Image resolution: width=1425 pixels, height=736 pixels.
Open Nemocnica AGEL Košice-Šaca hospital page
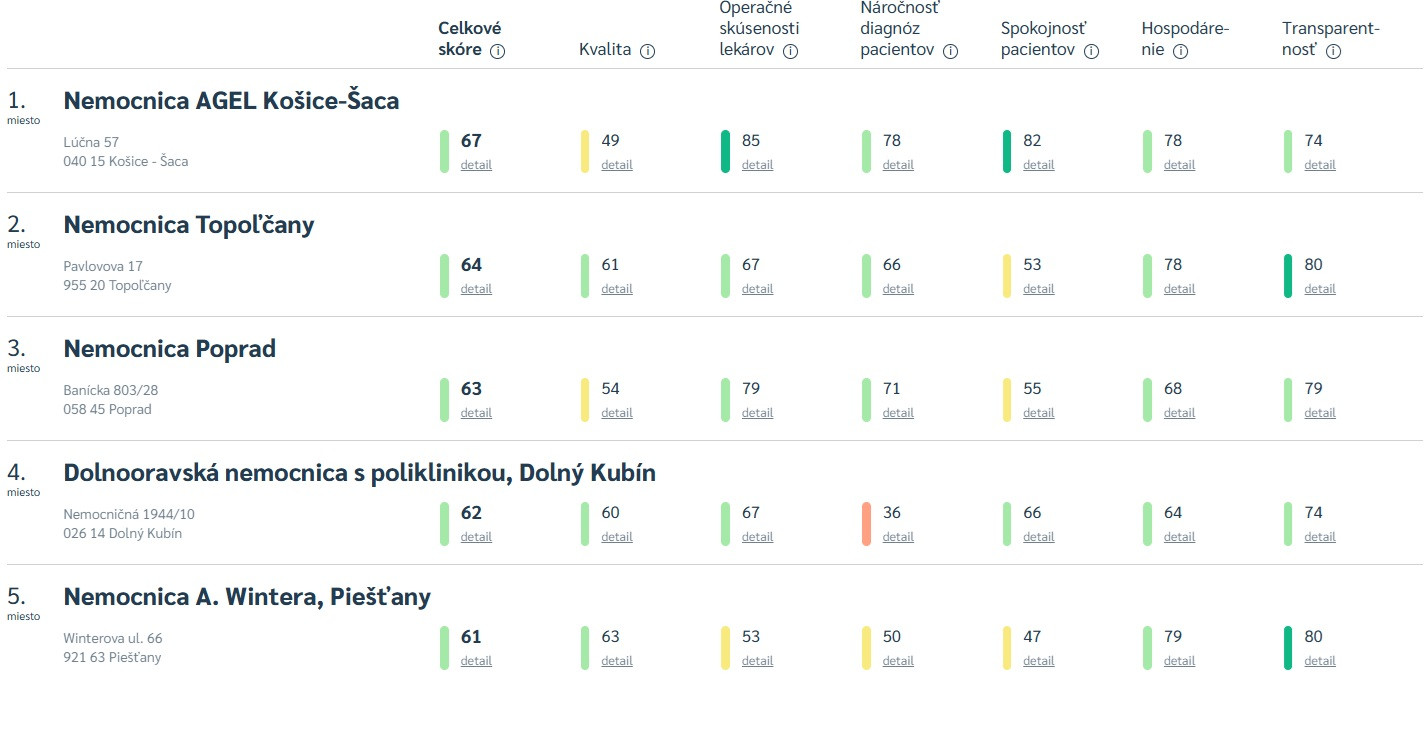point(231,100)
